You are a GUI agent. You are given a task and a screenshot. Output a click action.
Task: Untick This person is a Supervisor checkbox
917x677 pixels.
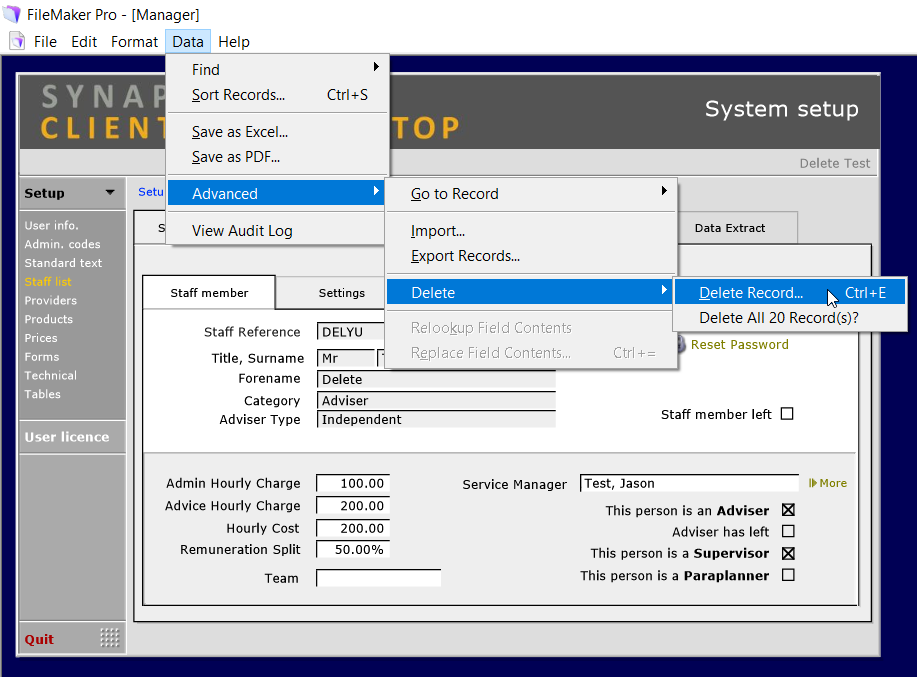[788, 553]
